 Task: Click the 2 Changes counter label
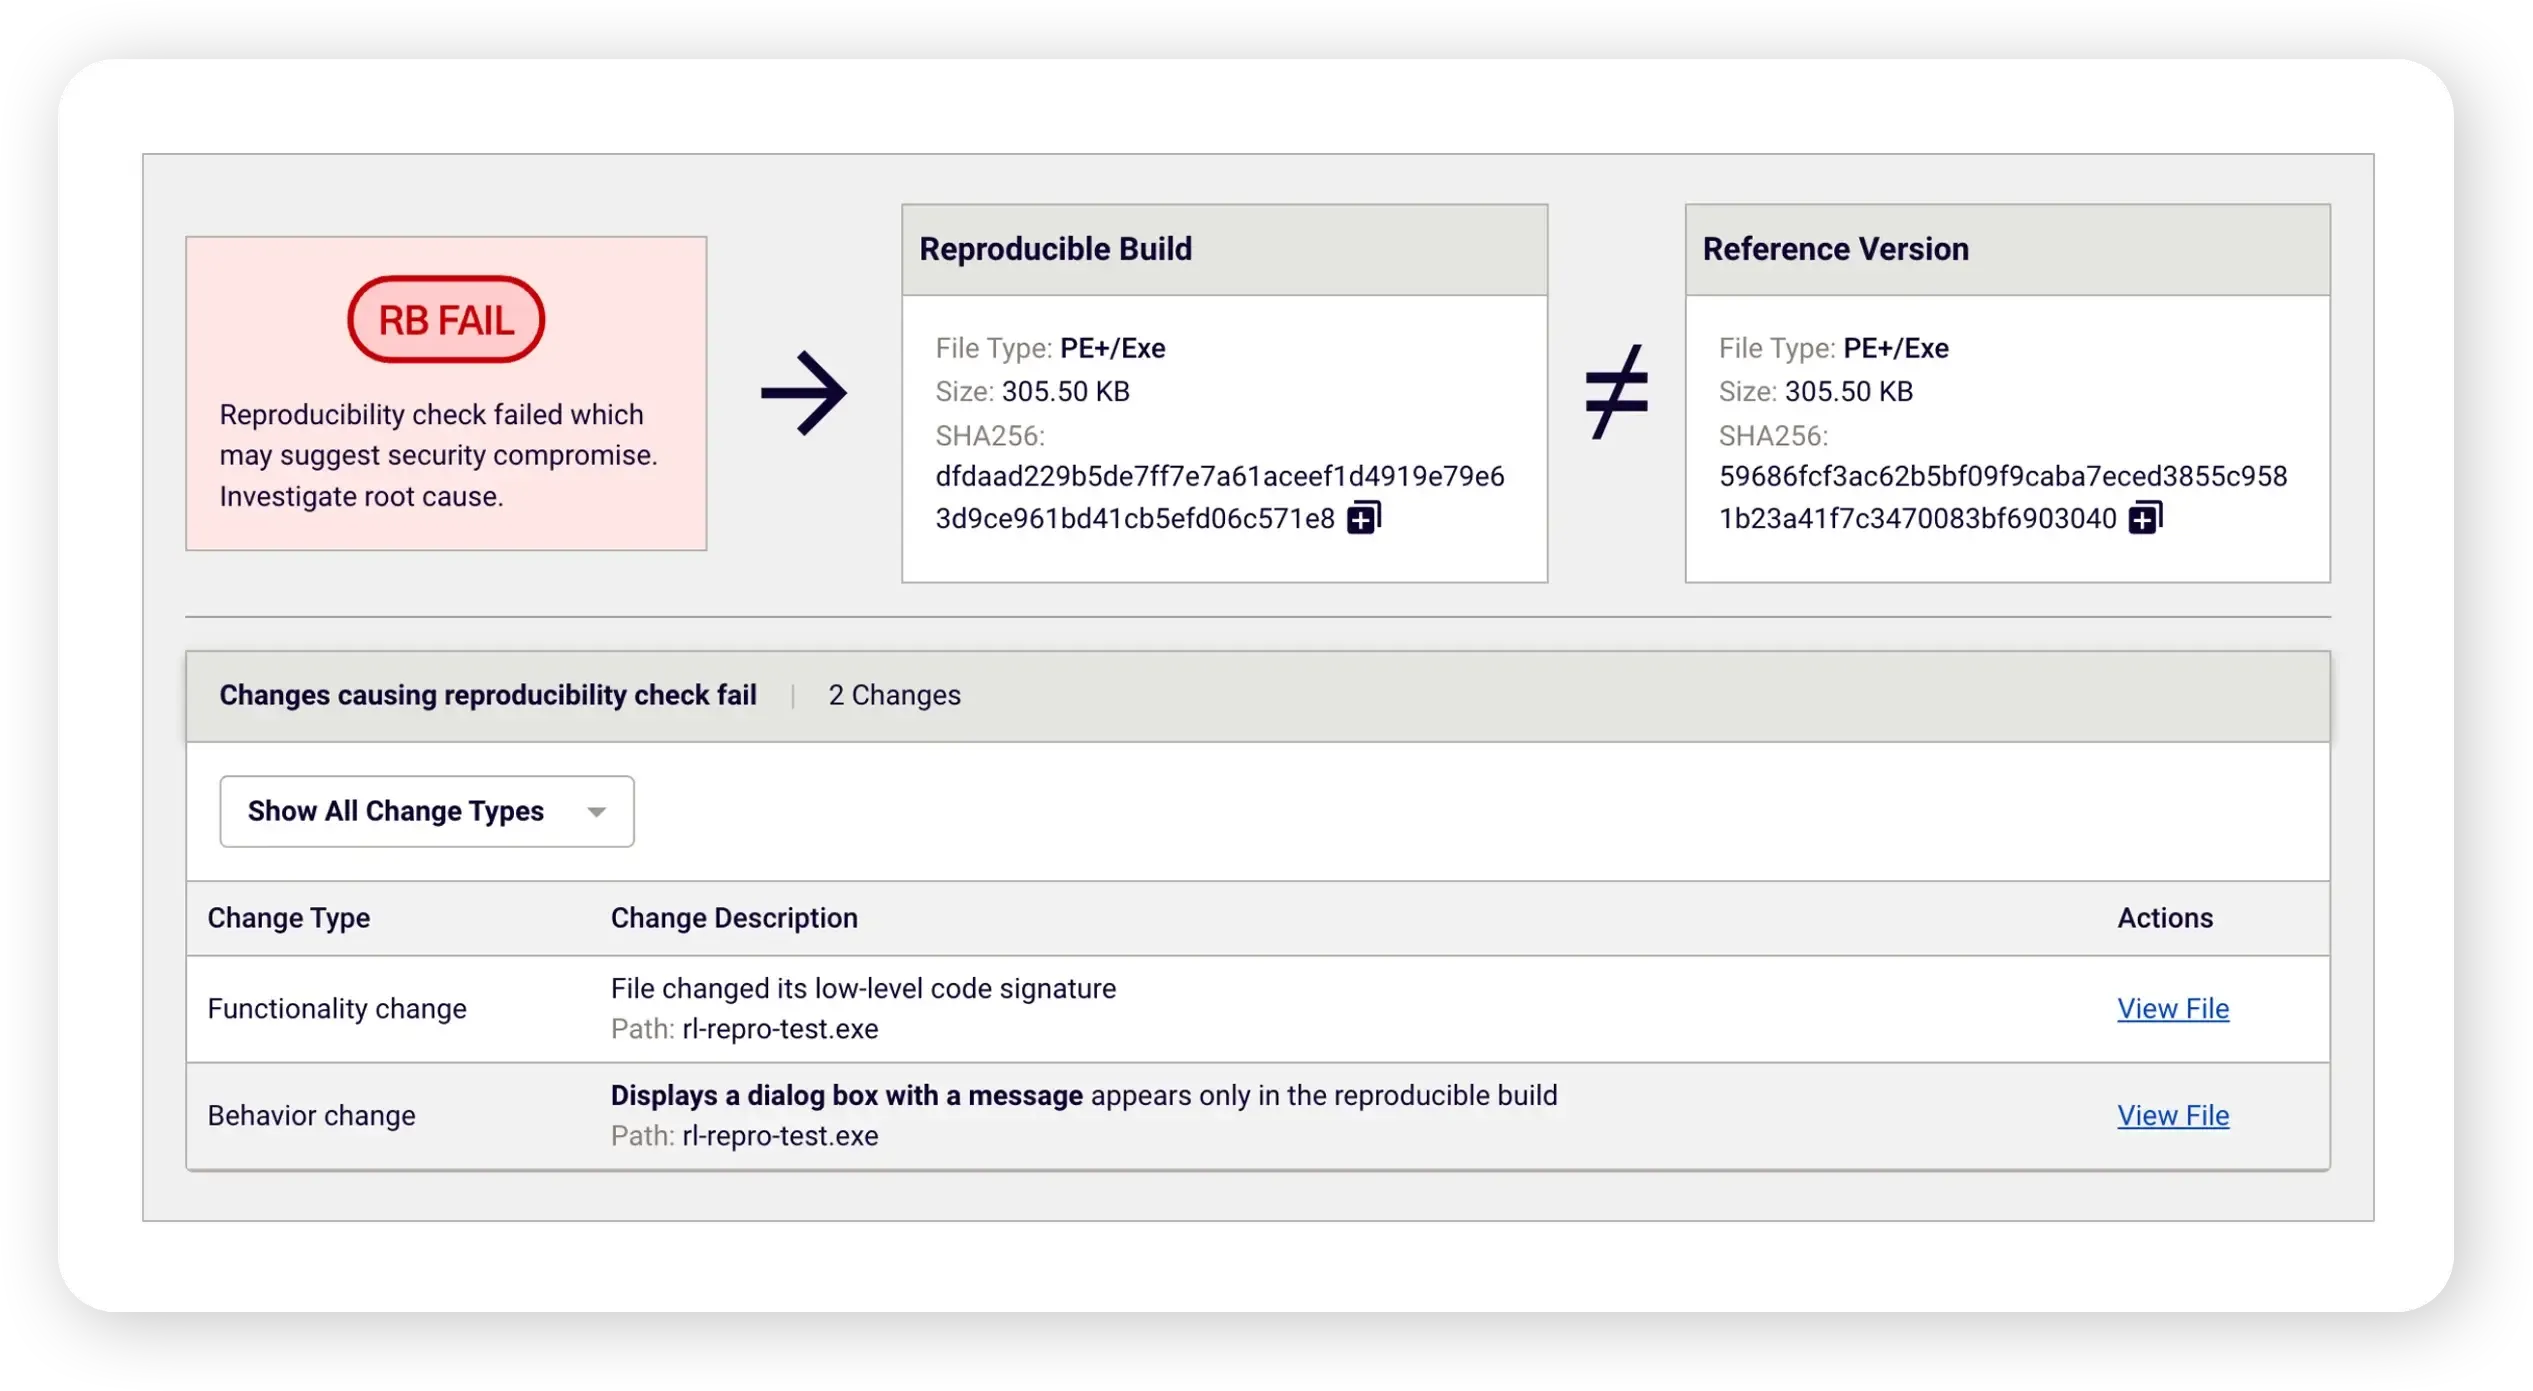click(894, 694)
